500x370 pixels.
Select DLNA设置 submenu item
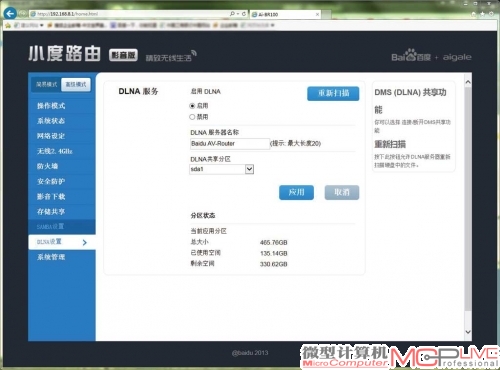pyautogui.click(x=62, y=242)
